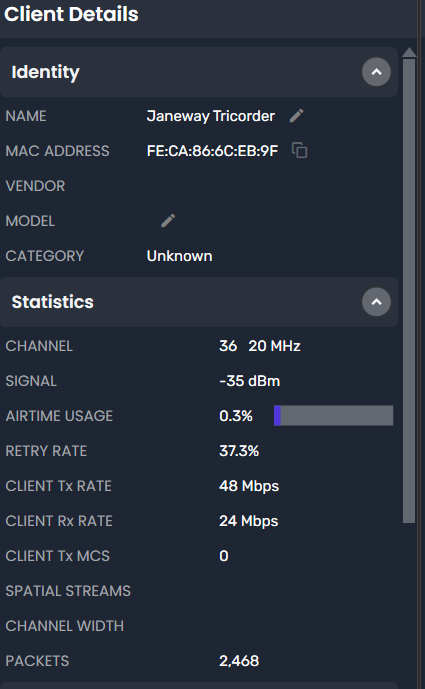This screenshot has height=689, width=425.
Task: Edit the model field pencil icon
Action: coord(168,221)
